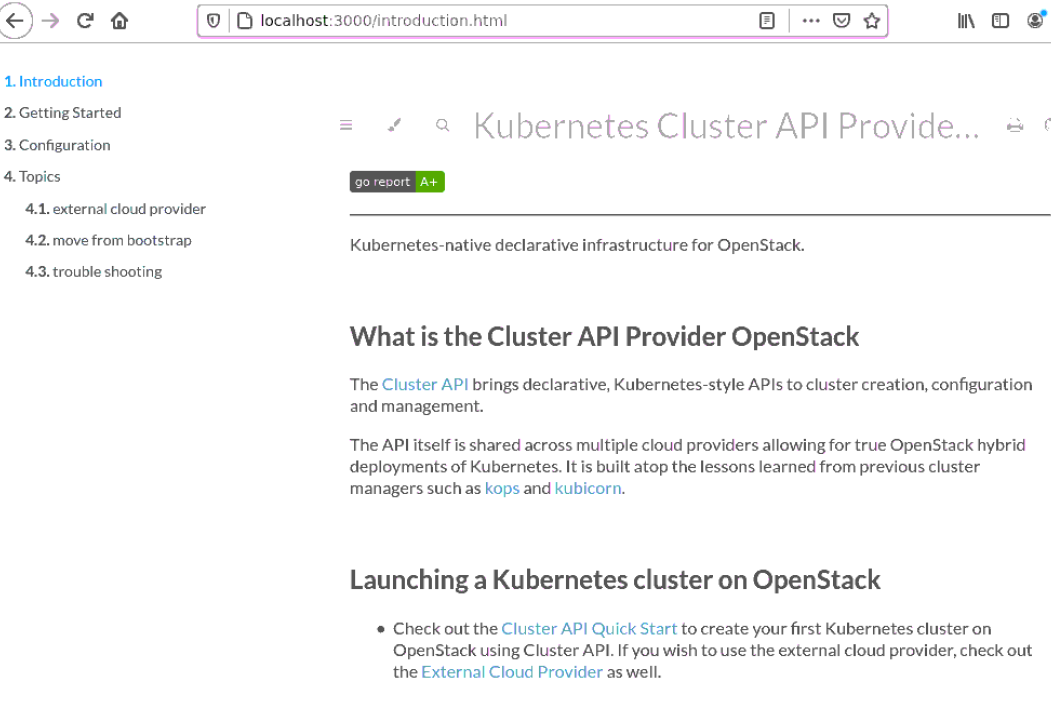Open Firefox account icon
Image resolution: width=1051 pixels, height=728 pixels.
[x=1036, y=21]
